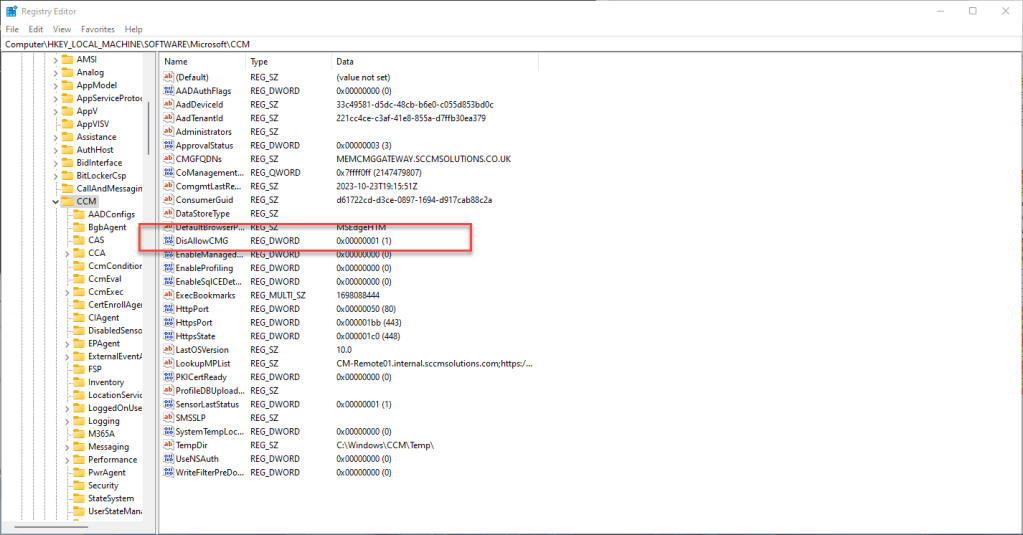Expand the Messaging subkey

click(x=67, y=447)
